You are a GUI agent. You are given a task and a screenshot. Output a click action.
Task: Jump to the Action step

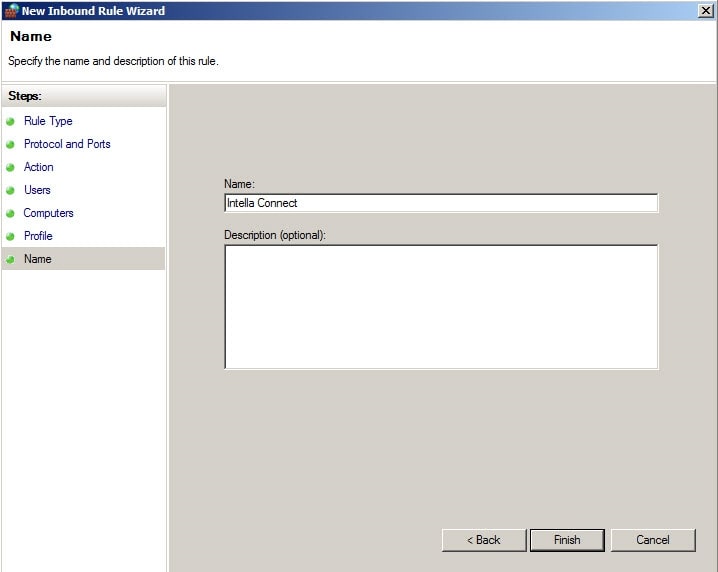point(39,167)
